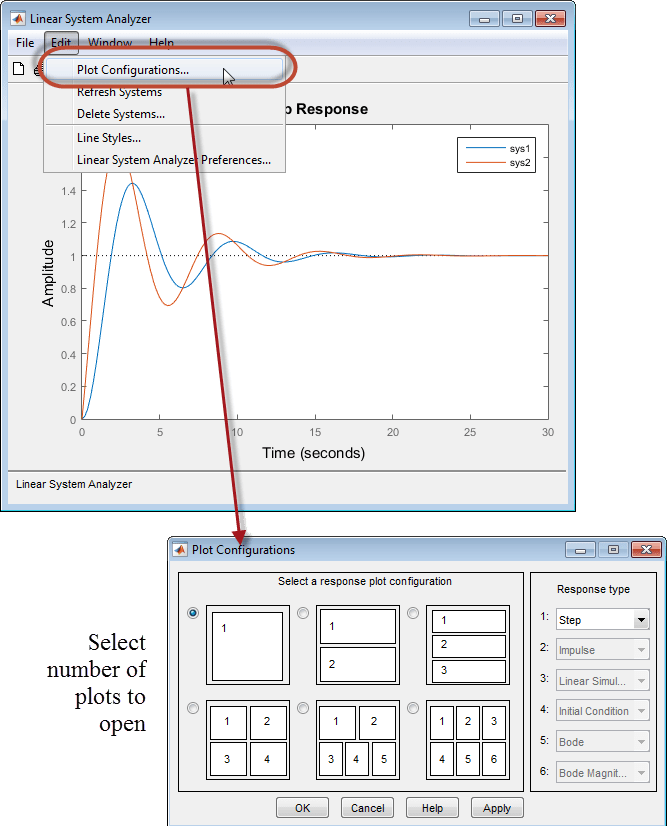Click the MATLAB logo in Linear System Analyzer title bar
The height and width of the screenshot is (826, 671).
(x=18, y=18)
